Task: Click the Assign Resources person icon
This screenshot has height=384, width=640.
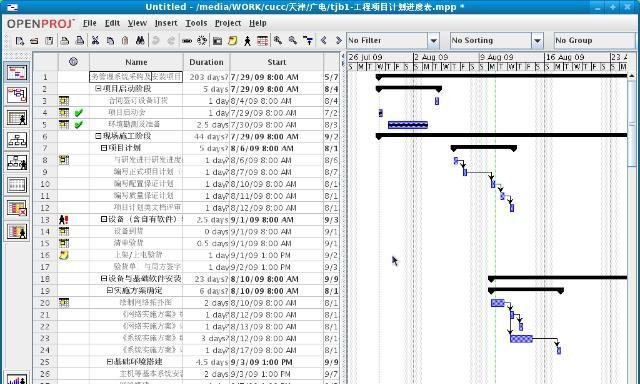Action: (247, 40)
